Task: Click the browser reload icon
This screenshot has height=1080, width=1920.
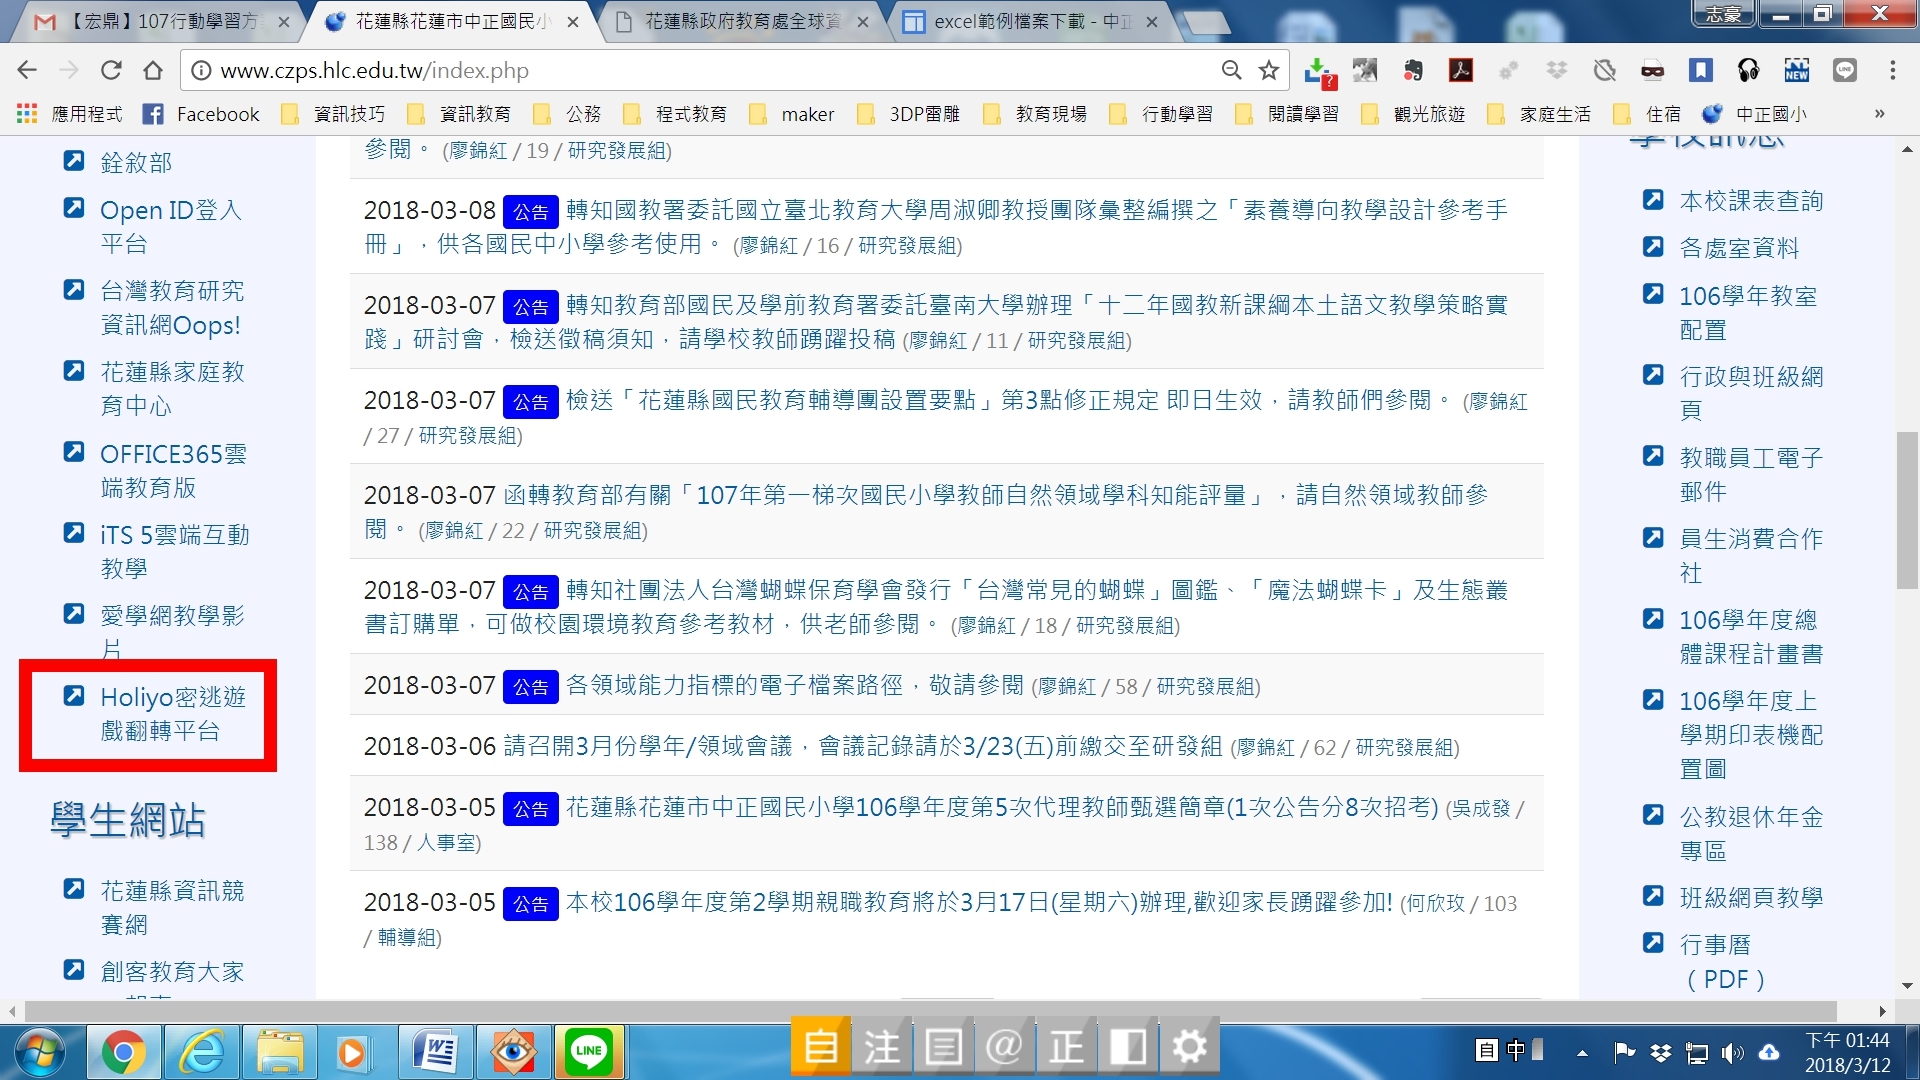Action: [x=111, y=70]
